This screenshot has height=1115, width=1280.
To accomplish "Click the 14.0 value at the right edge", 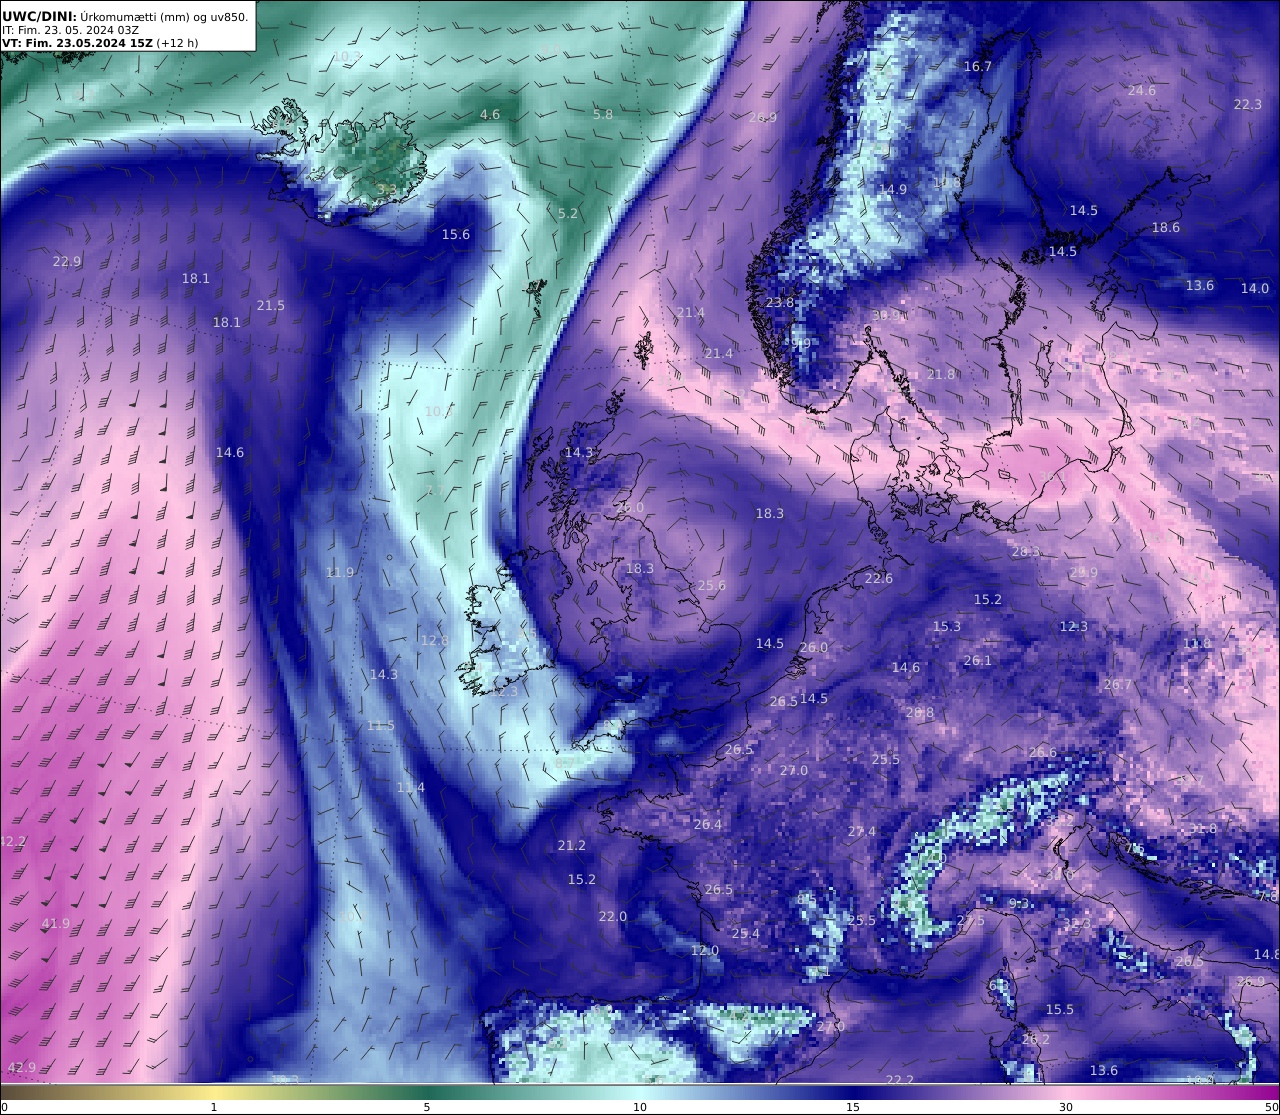I will click(x=1254, y=289).
